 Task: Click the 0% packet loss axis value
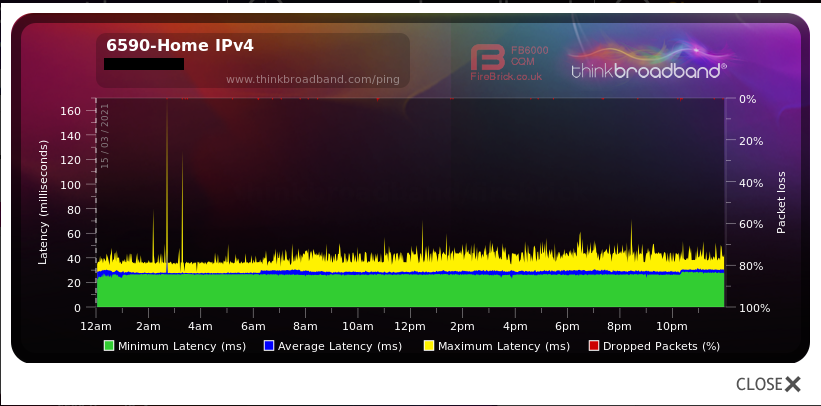tap(748, 98)
